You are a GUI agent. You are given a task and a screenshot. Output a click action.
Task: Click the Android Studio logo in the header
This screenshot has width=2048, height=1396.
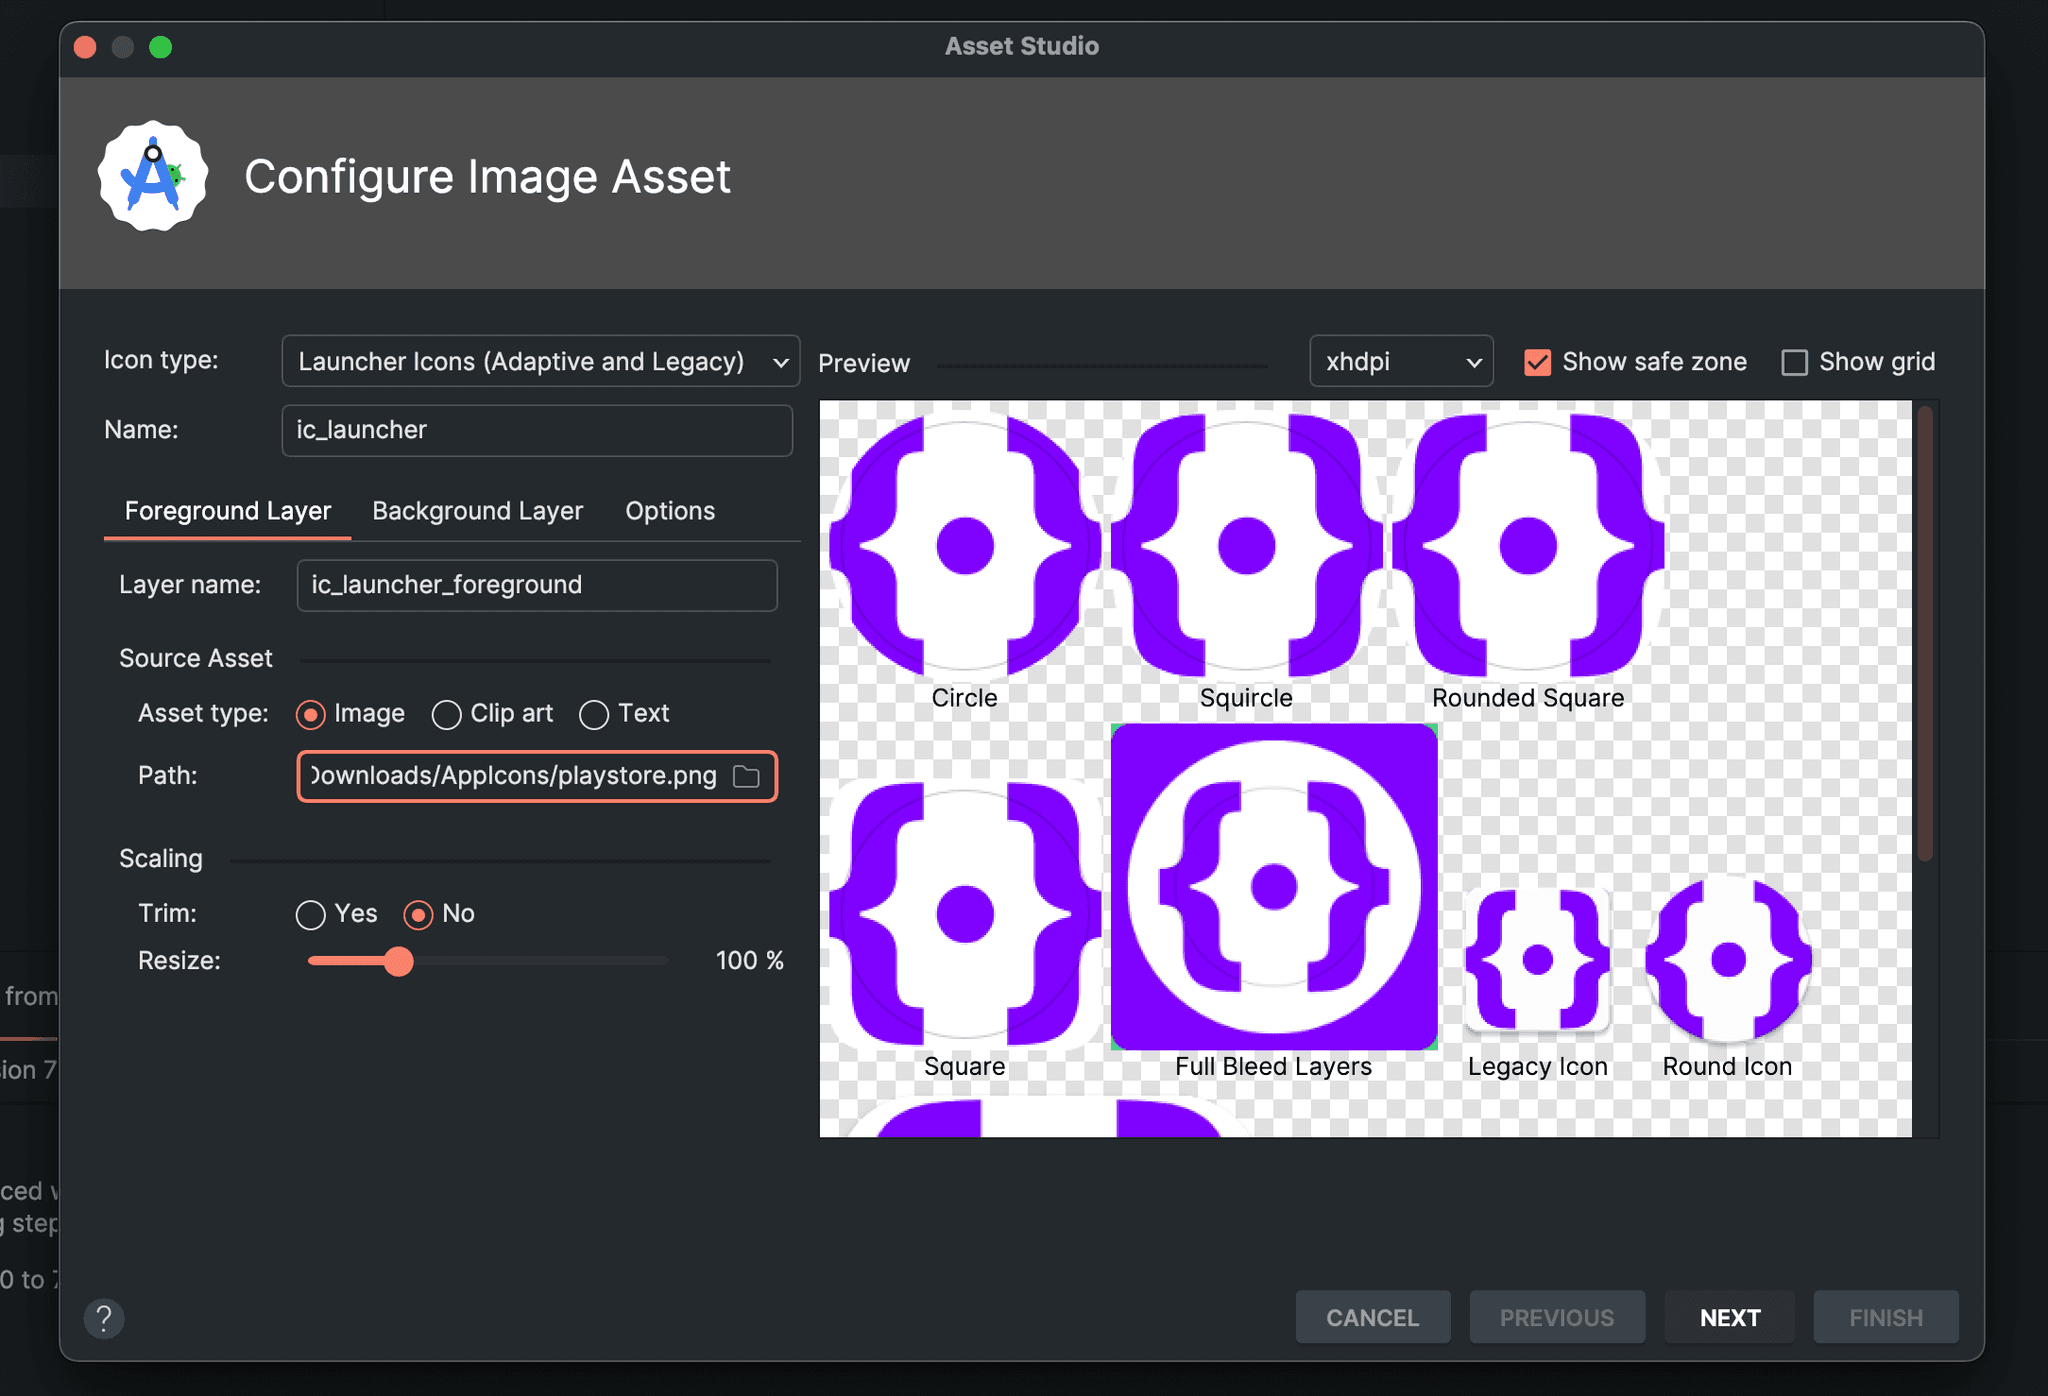coord(152,176)
